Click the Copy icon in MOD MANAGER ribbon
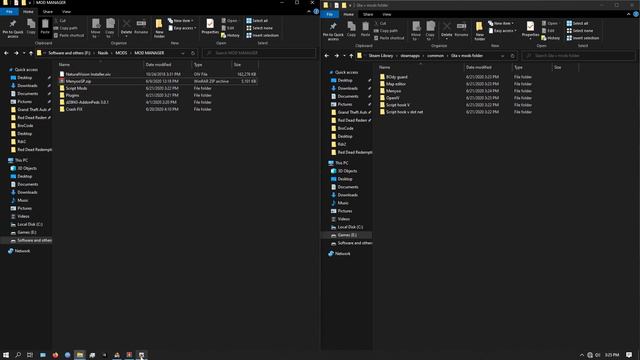This screenshot has width=640, height=360. 31,27
